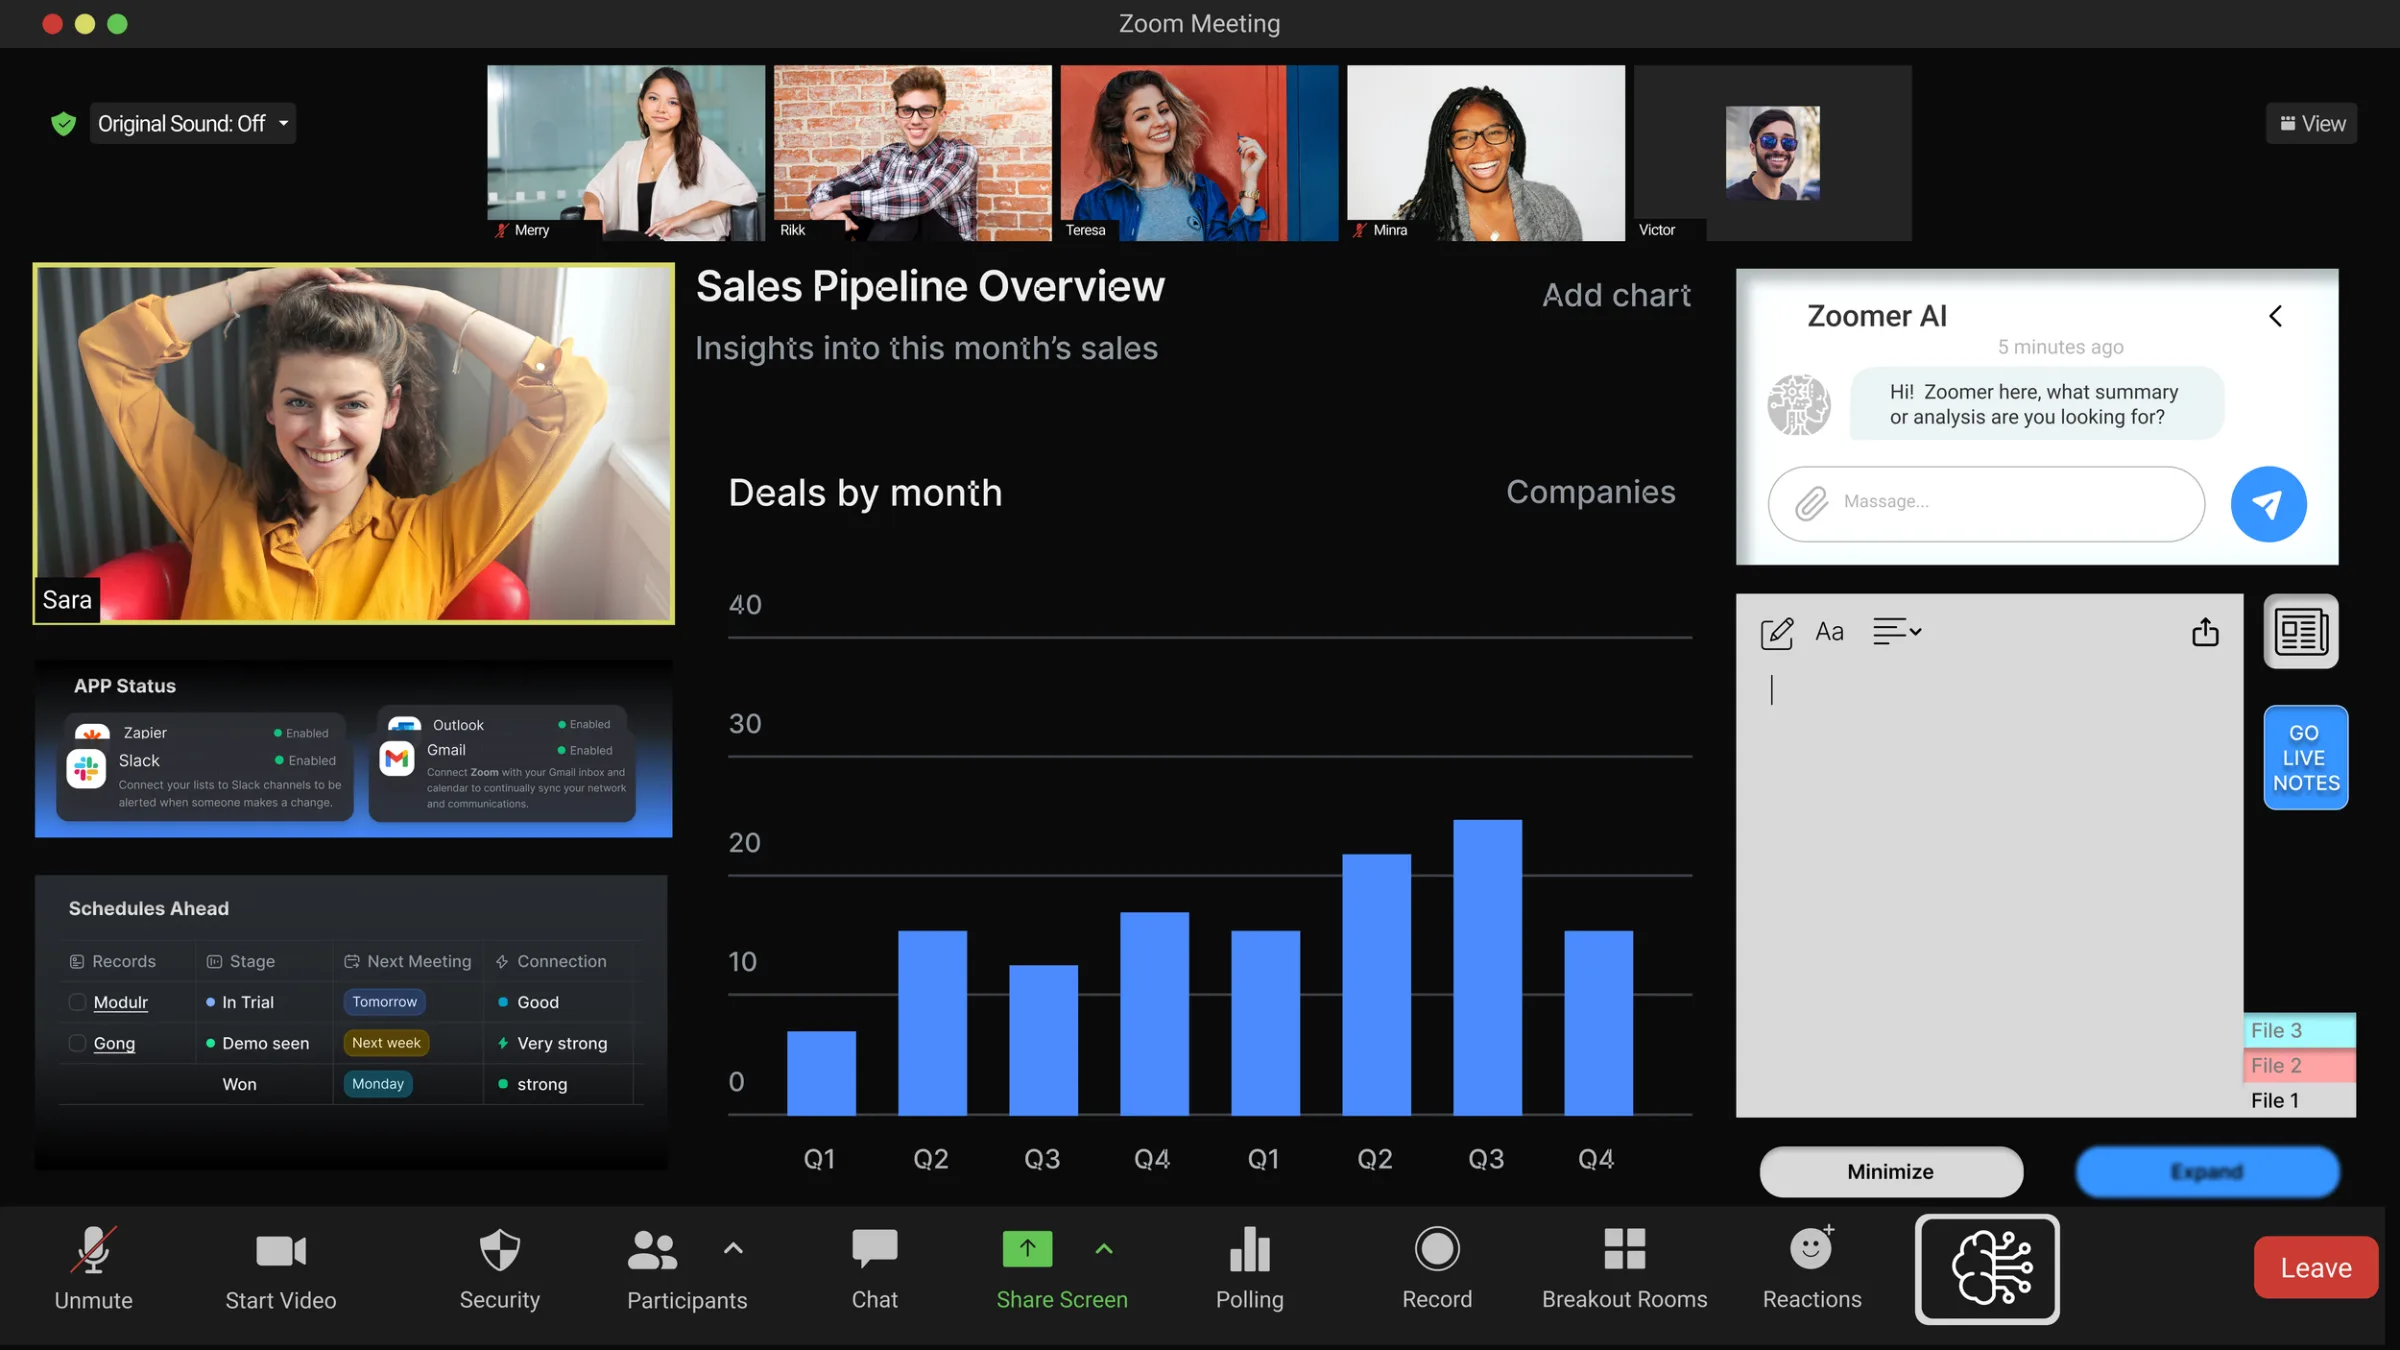Open the View layout menu

click(2312, 123)
